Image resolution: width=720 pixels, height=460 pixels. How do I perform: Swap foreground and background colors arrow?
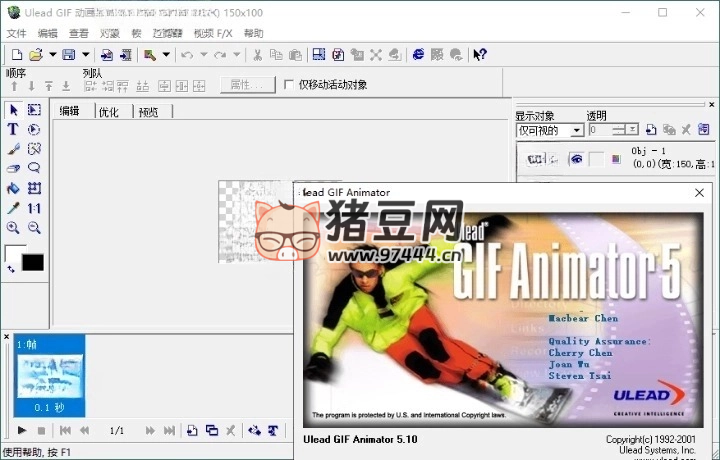[x=11, y=269]
